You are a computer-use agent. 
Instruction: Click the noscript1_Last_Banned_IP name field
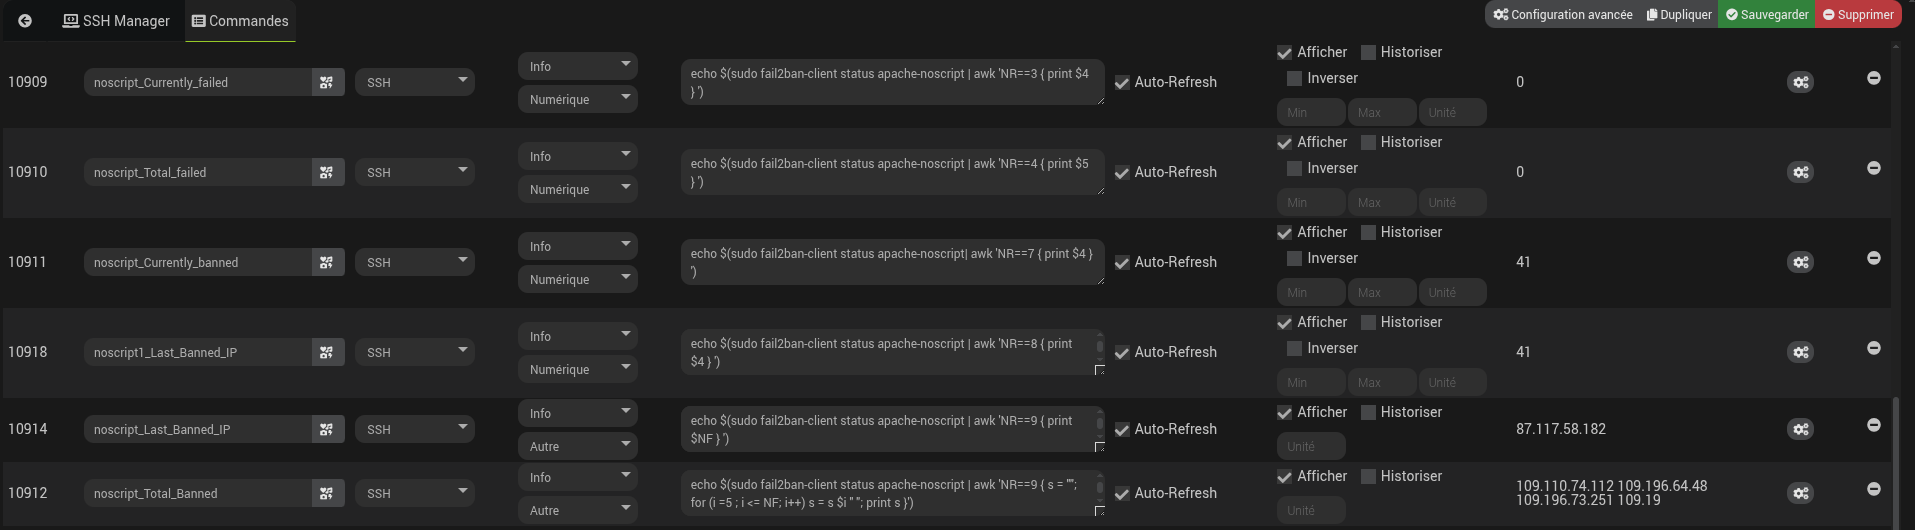198,352
